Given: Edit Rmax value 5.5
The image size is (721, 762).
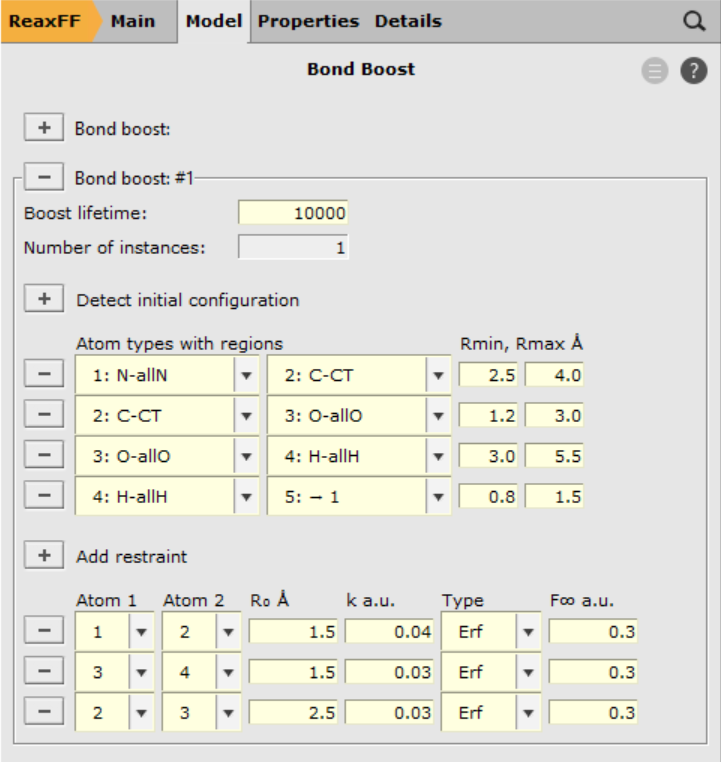Looking at the screenshot, I should [554, 456].
